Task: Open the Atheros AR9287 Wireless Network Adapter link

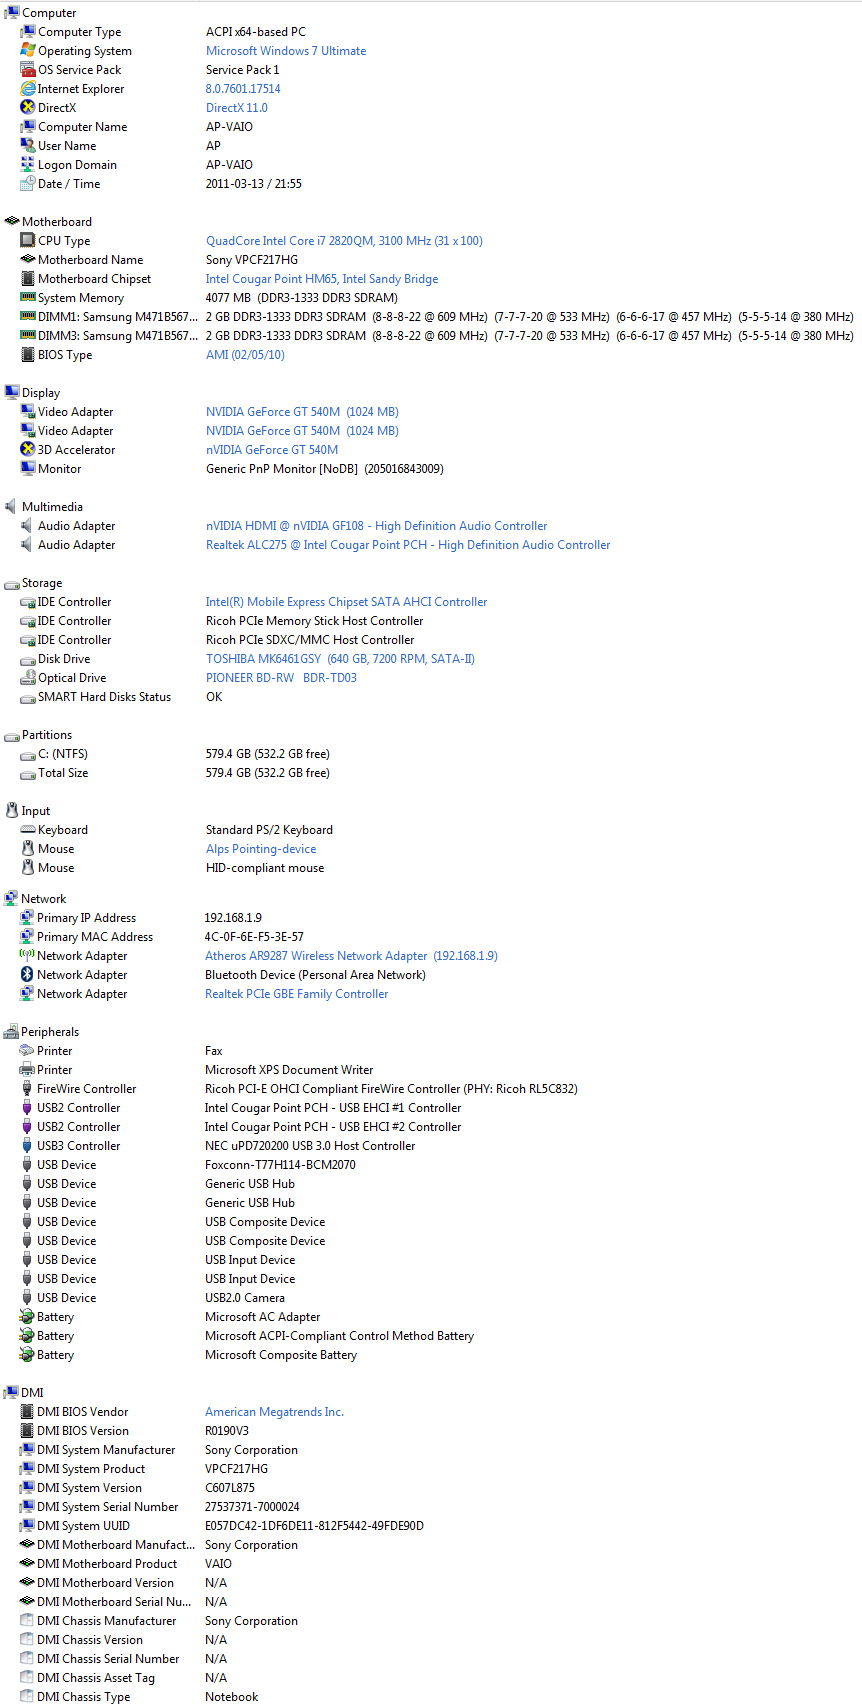Action: point(351,956)
